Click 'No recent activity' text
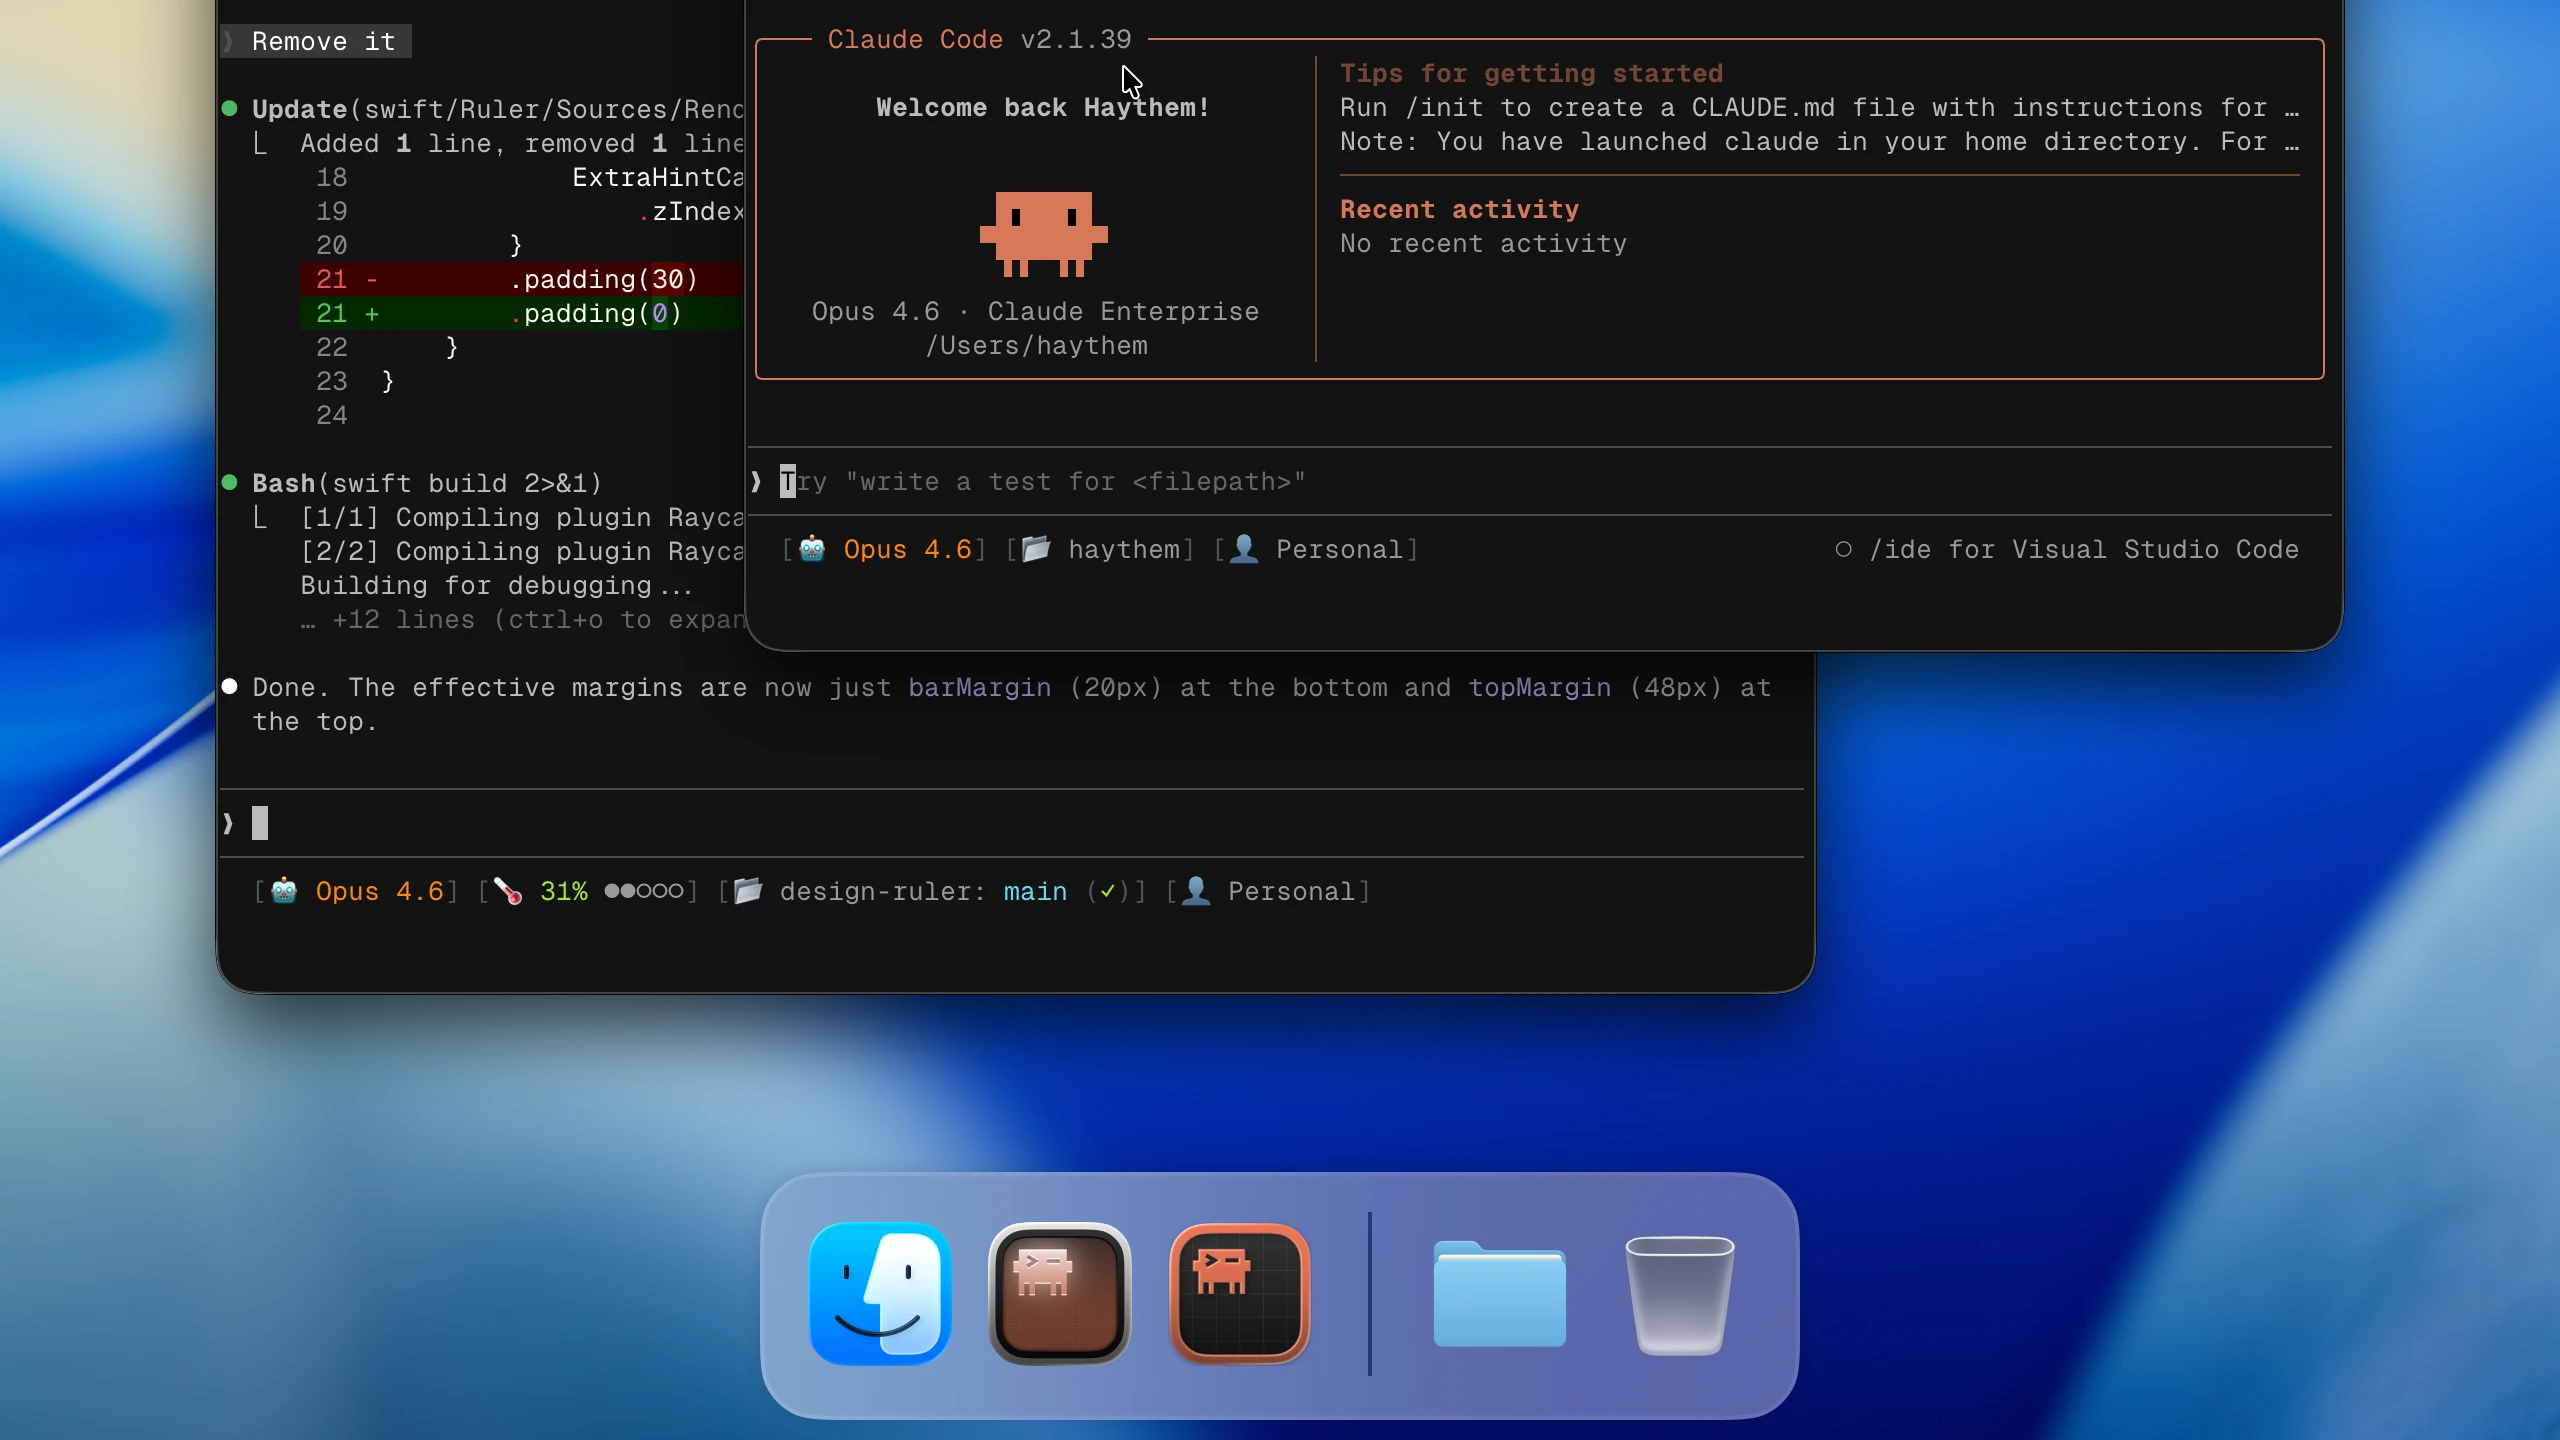2560x1440 pixels. (1484, 243)
